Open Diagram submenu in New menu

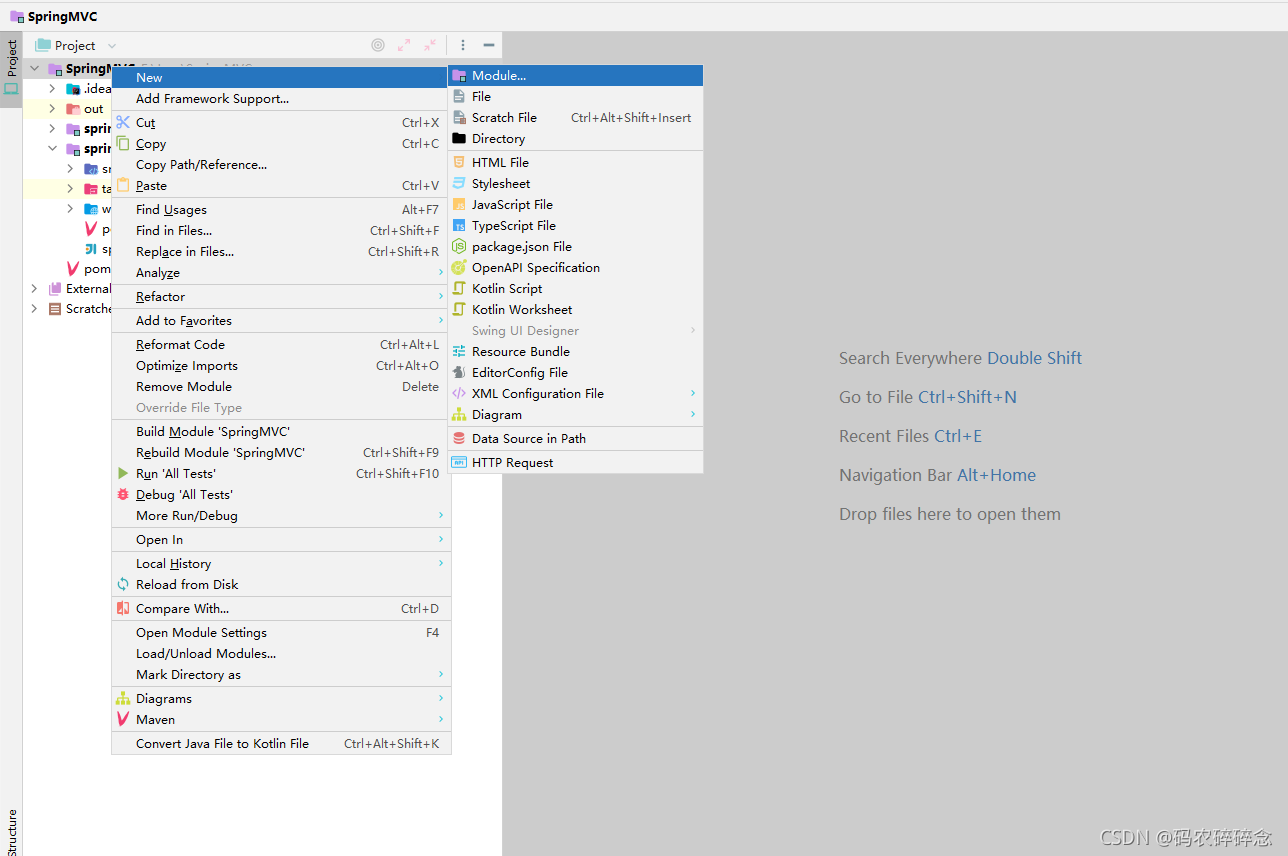576,414
